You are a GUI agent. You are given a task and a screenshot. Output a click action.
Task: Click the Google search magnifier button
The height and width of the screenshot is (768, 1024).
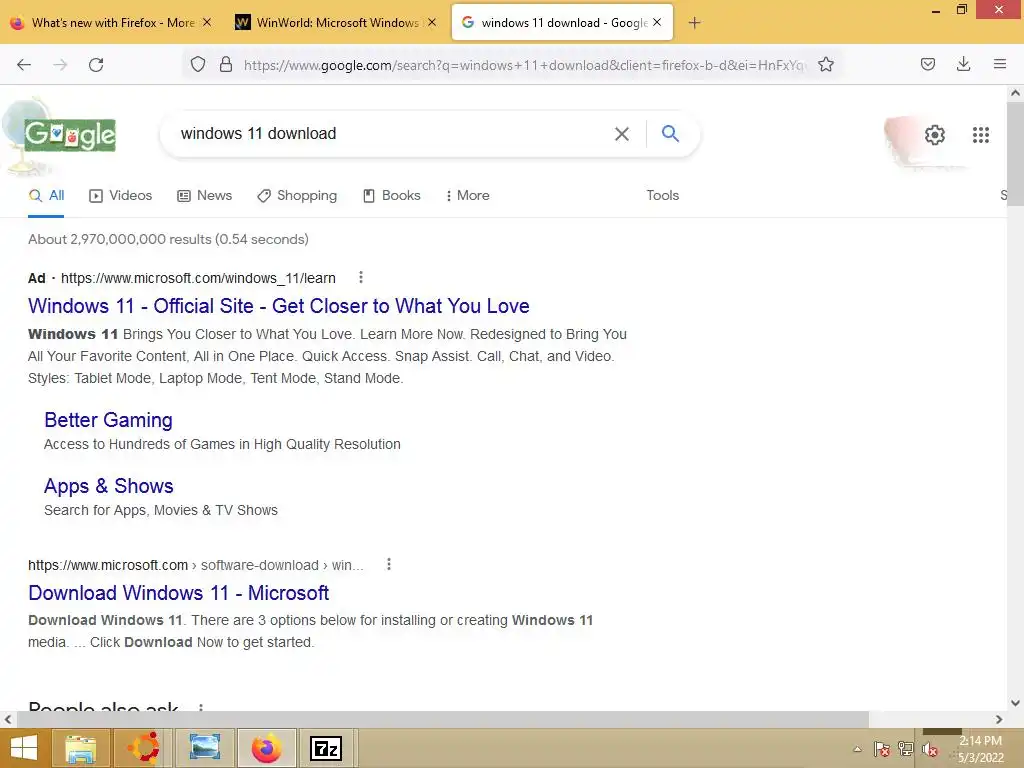(670, 133)
